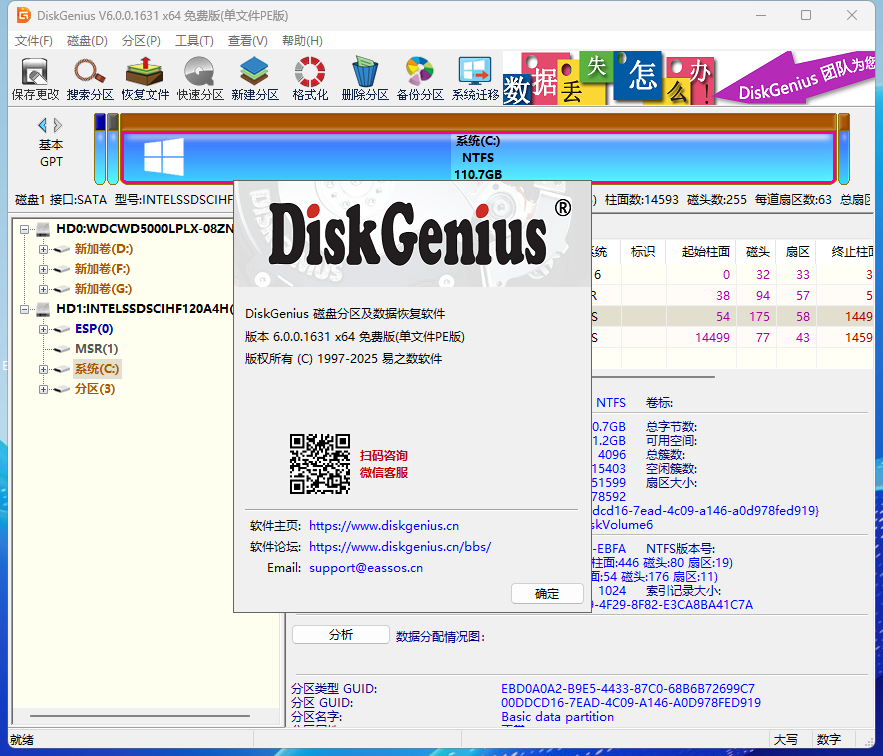Click the 磁头 column header

point(757,252)
